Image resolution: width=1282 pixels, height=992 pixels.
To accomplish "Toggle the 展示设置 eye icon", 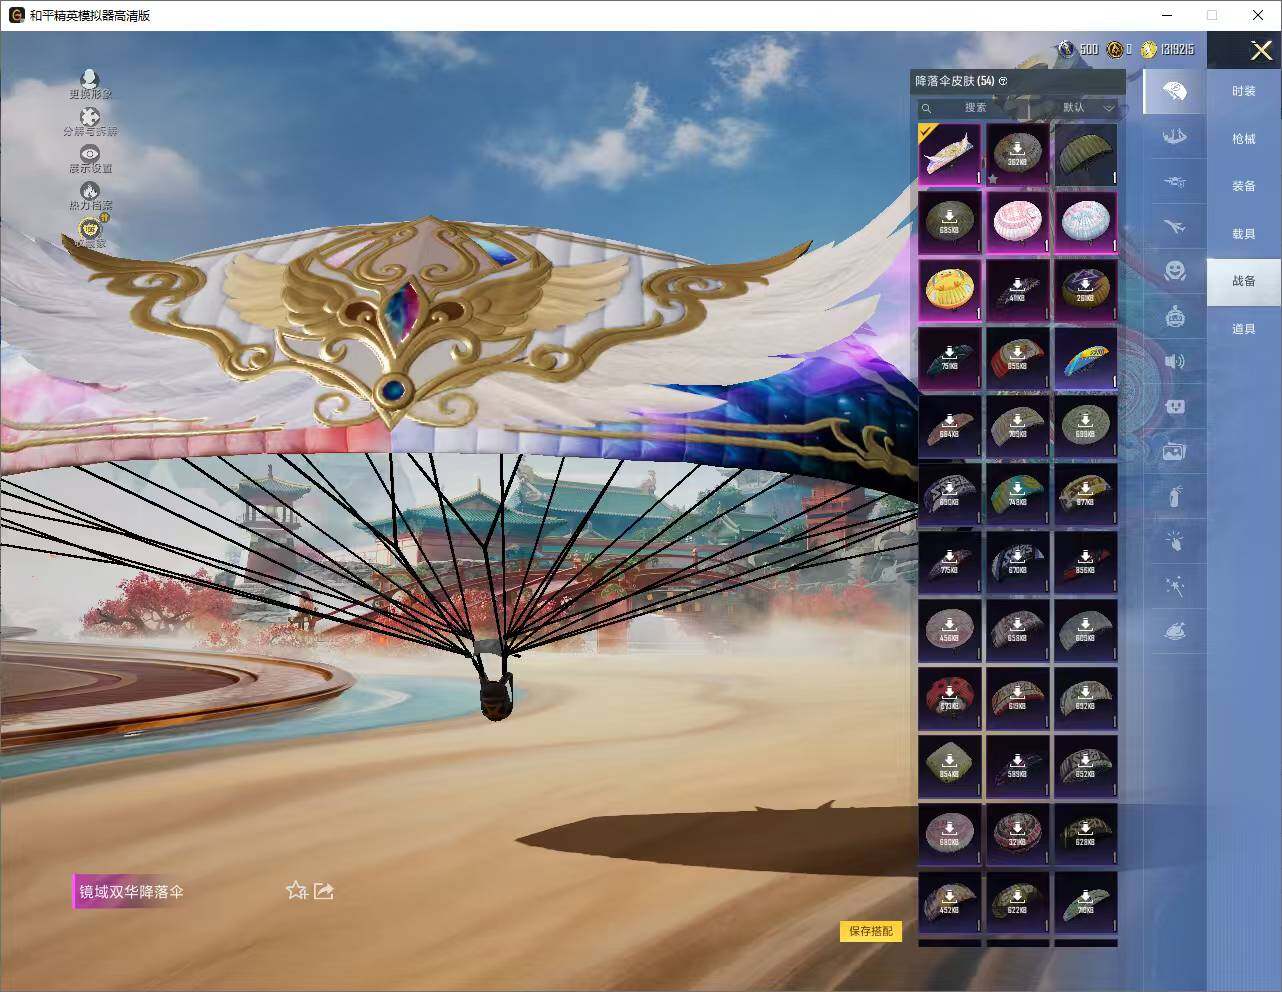I will (x=90, y=154).
